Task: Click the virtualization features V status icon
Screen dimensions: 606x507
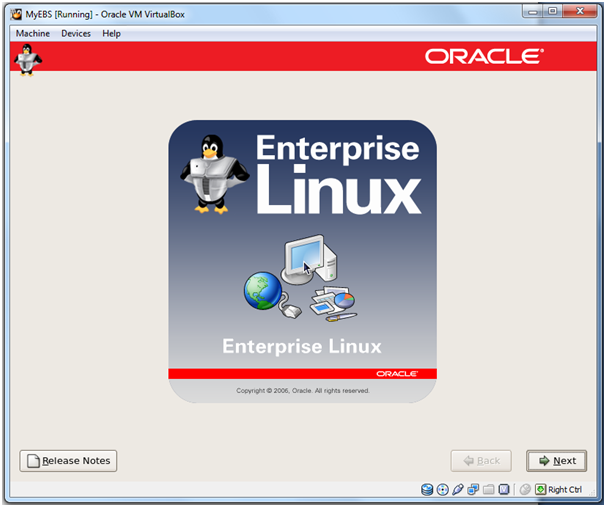Action: 504,490
